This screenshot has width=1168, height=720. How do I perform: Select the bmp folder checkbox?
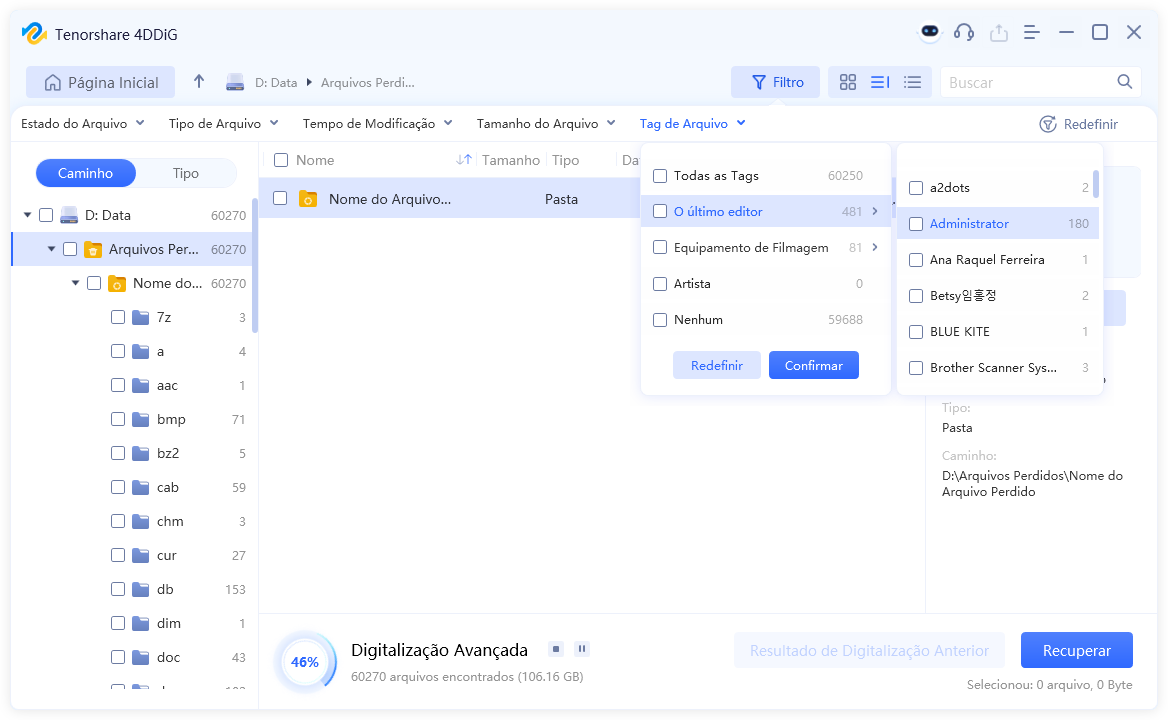[117, 418]
